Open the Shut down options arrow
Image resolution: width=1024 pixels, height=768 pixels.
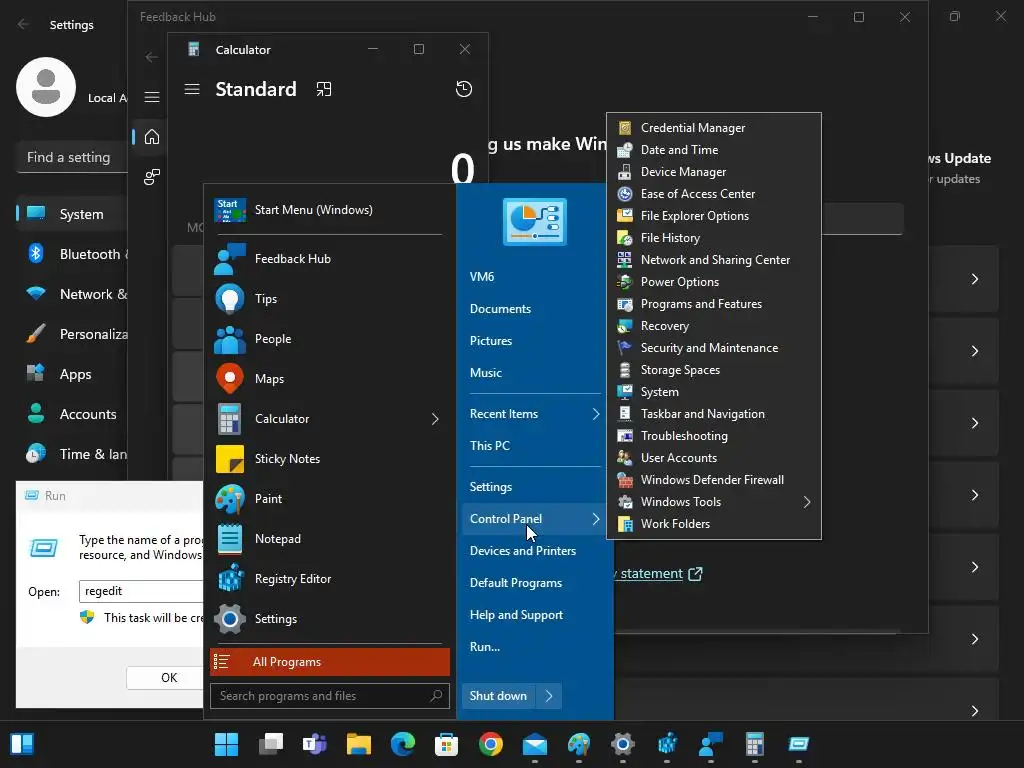(549, 696)
